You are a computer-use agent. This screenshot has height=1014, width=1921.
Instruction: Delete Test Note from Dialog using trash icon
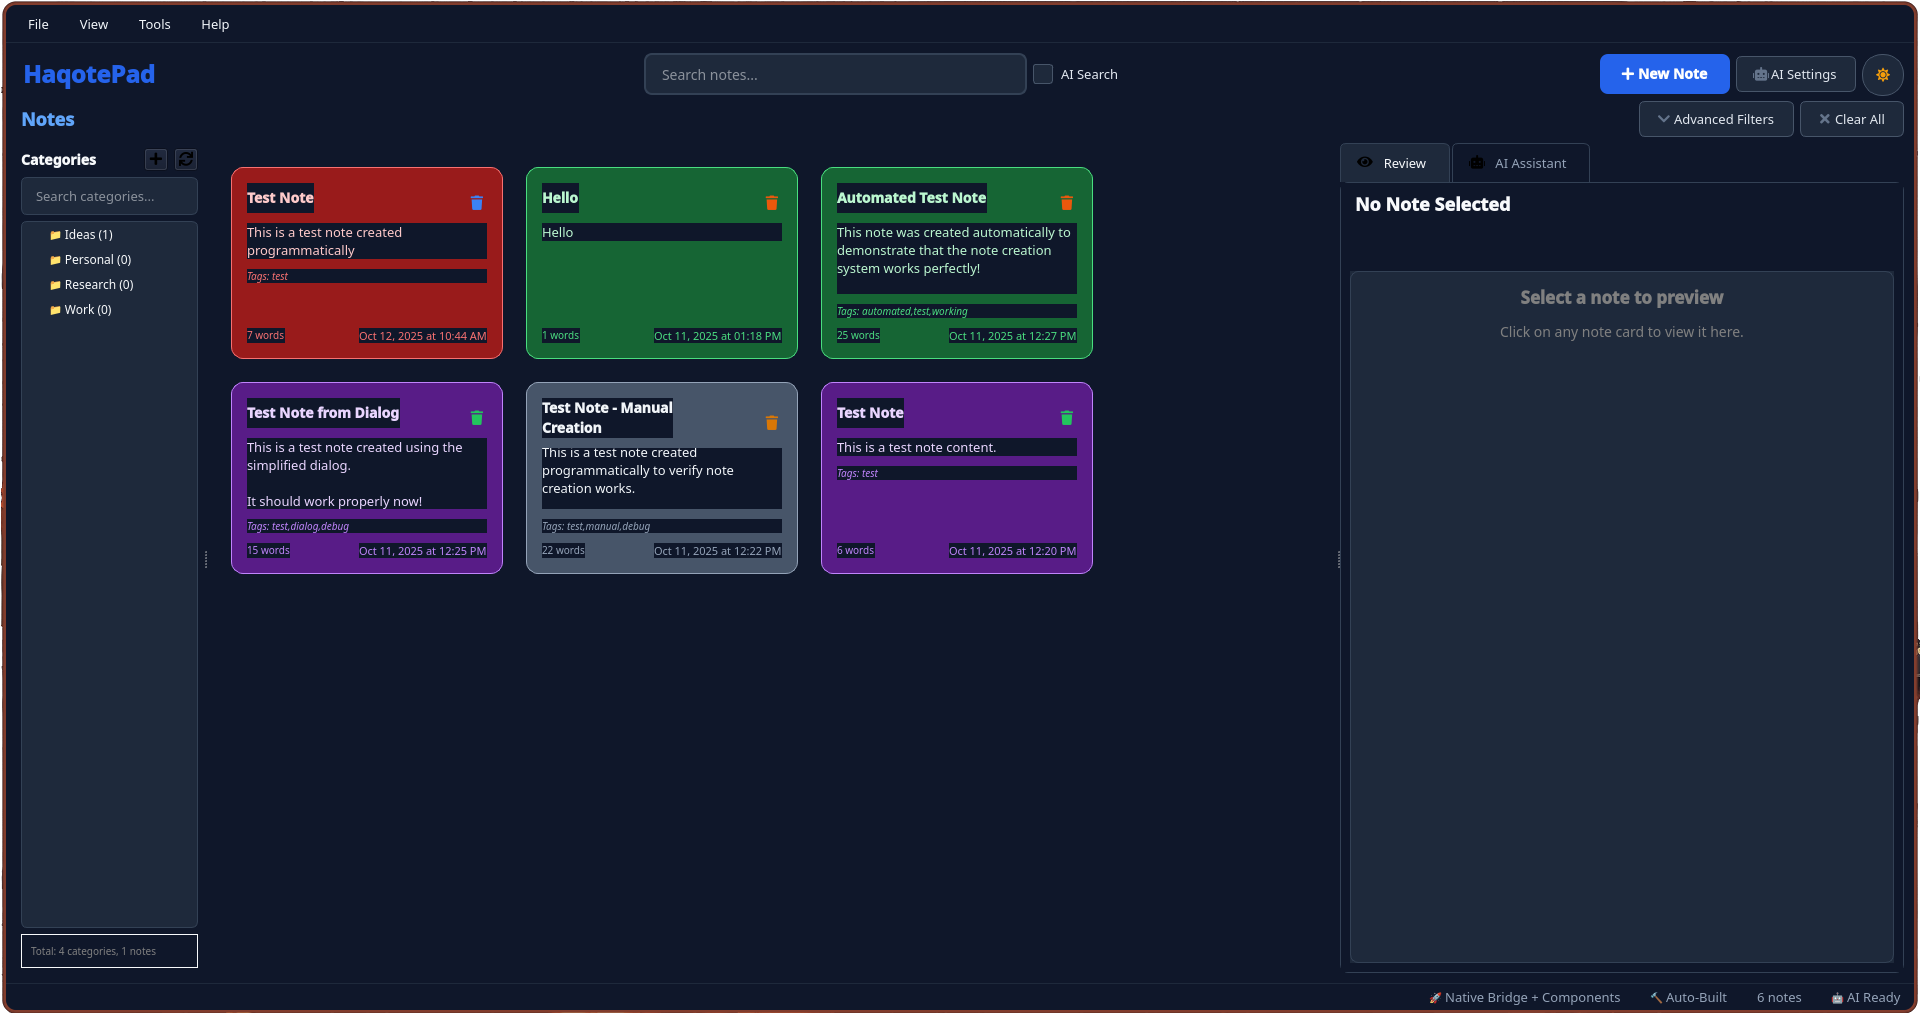[x=476, y=418]
